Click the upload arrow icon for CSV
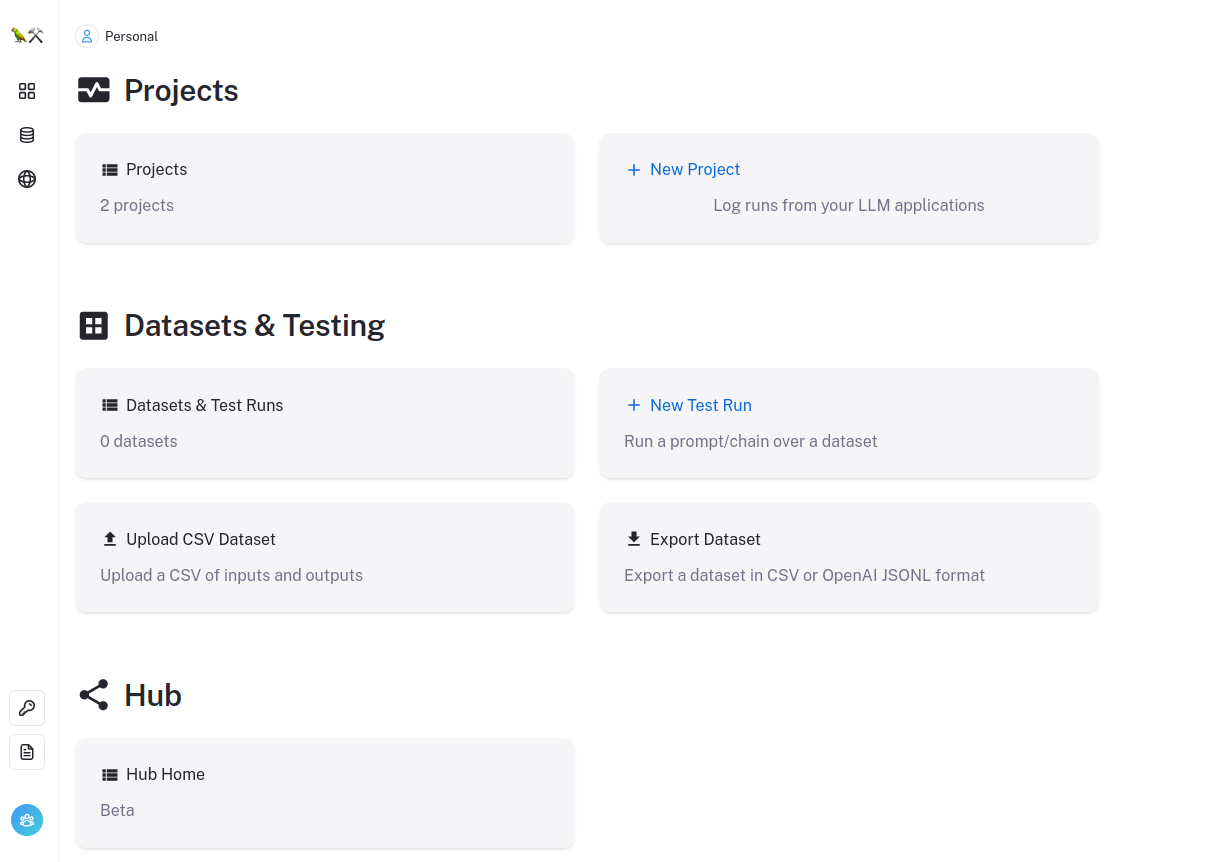The width and height of the screenshot is (1214, 862). pos(110,539)
